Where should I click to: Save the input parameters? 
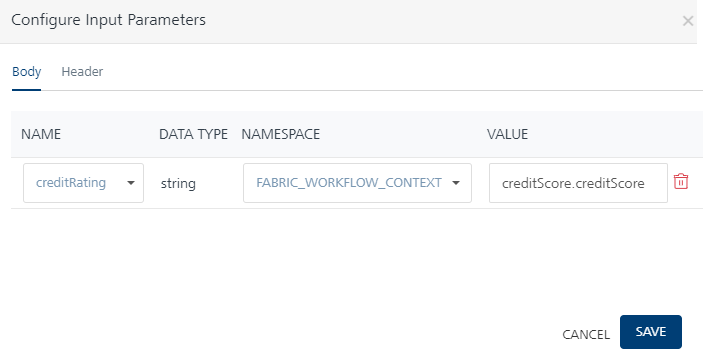651,332
